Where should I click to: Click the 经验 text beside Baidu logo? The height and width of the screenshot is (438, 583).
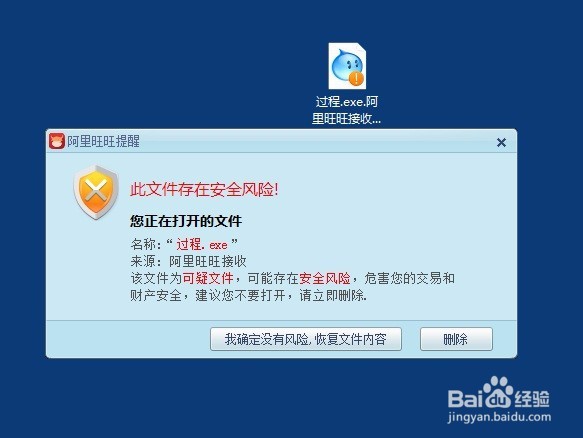tap(532, 399)
